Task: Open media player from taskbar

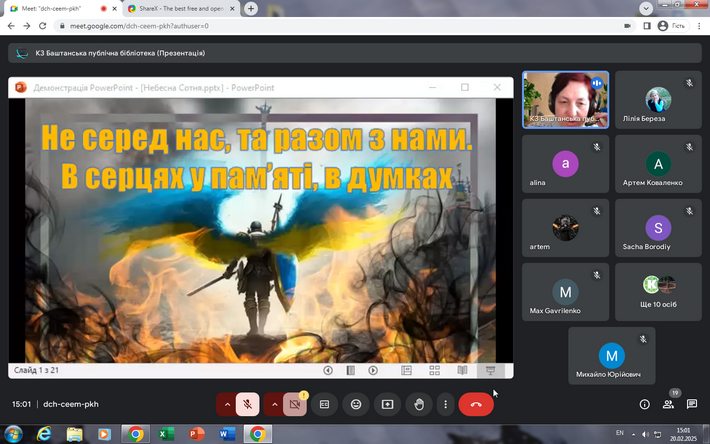Action: coord(105,434)
